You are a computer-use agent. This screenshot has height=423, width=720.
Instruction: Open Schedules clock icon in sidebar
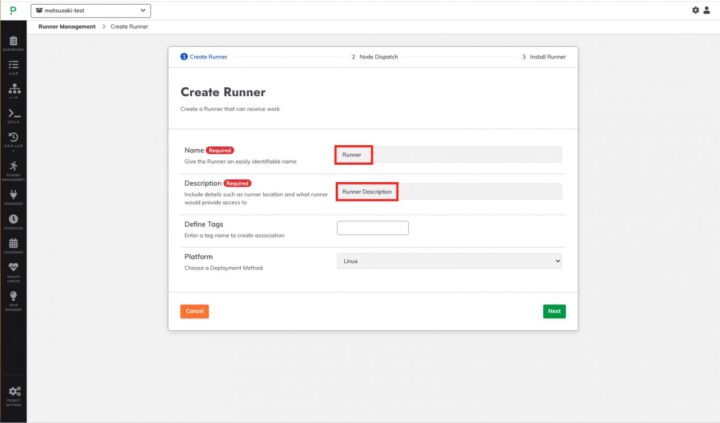[13, 220]
